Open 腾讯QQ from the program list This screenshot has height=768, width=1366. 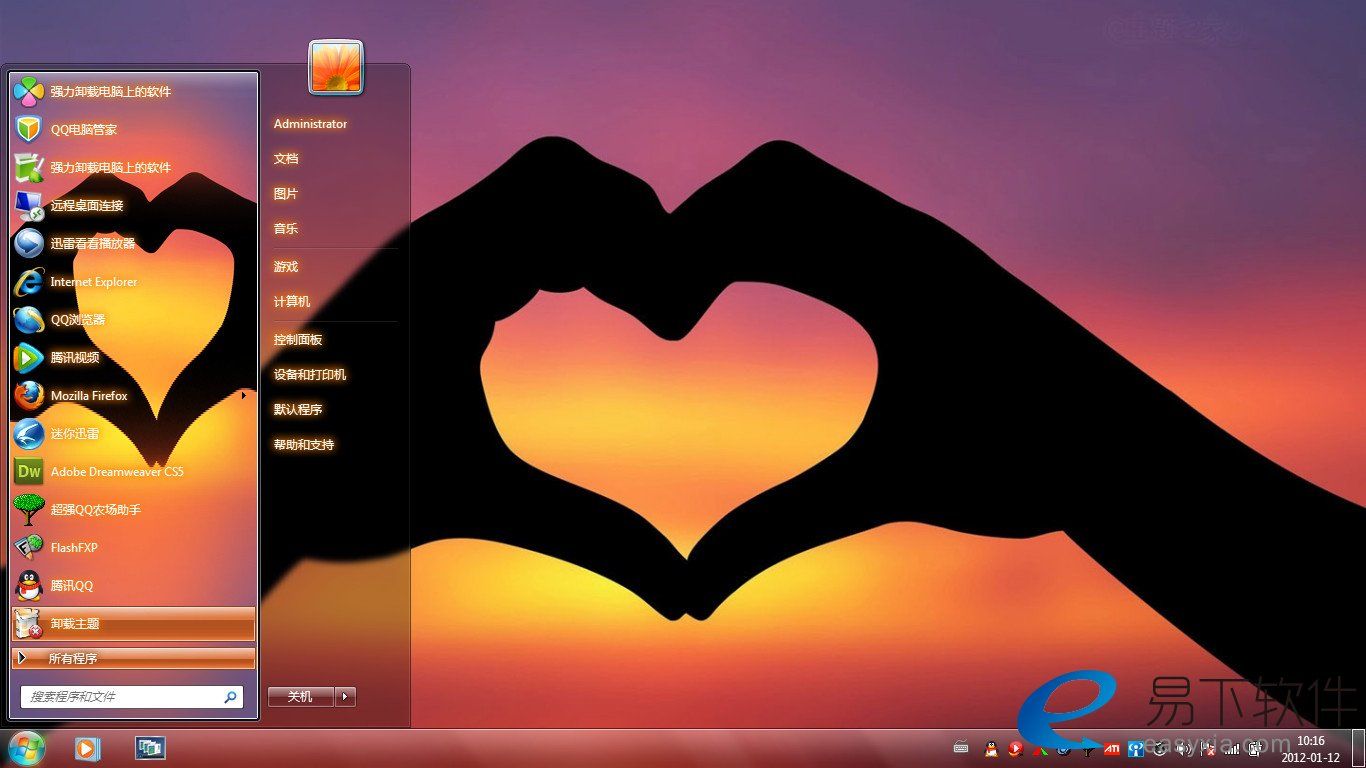point(133,586)
